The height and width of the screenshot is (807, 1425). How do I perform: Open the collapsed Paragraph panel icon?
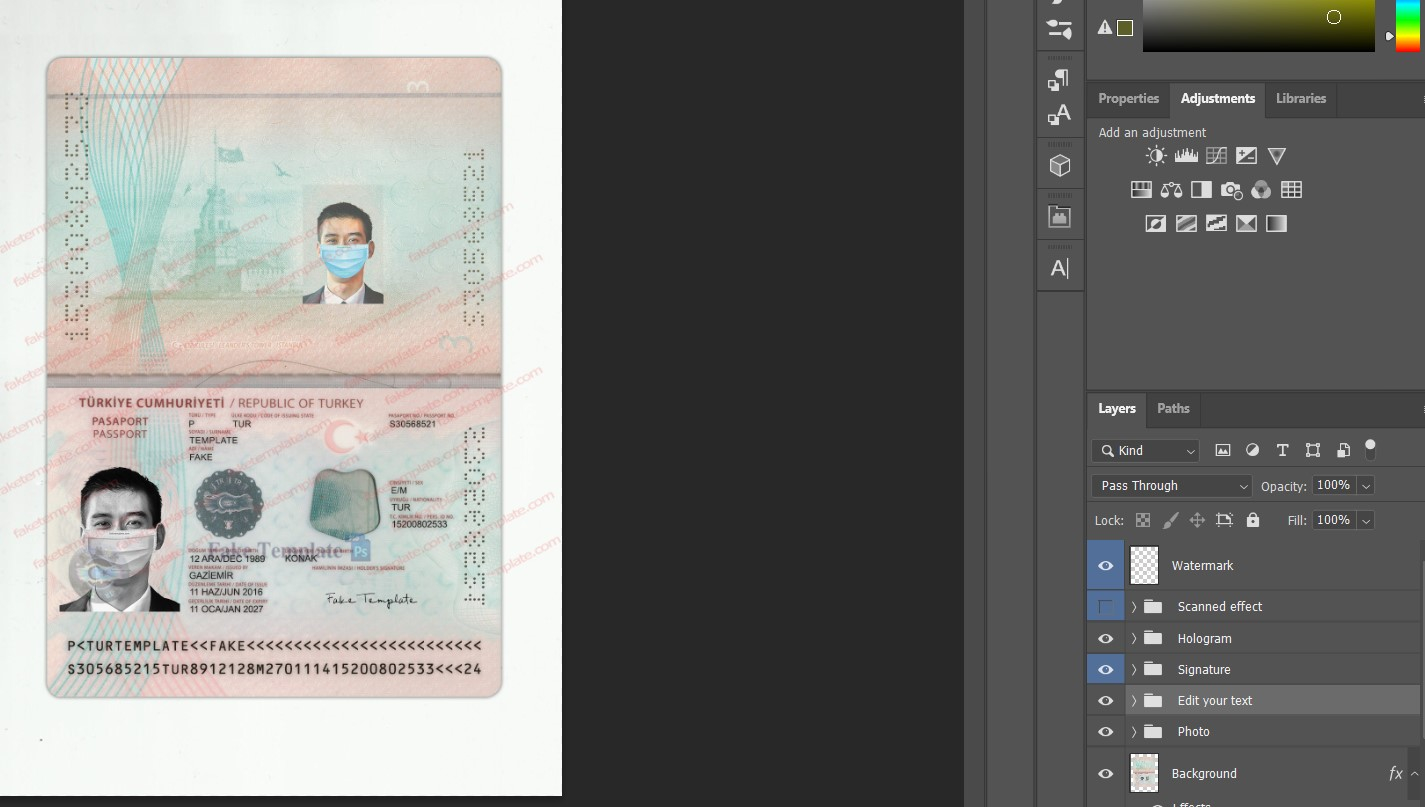[x=1059, y=80]
